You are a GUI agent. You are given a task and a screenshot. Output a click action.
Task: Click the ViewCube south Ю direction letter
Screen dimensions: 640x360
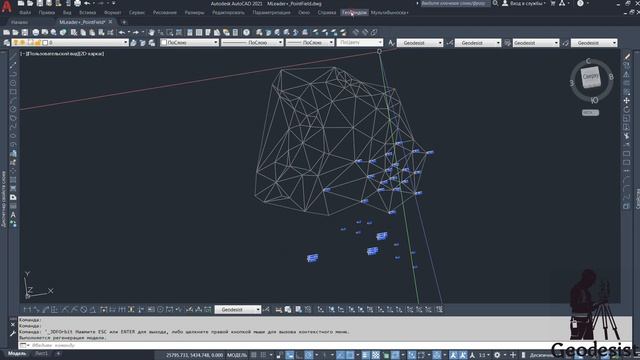594,100
